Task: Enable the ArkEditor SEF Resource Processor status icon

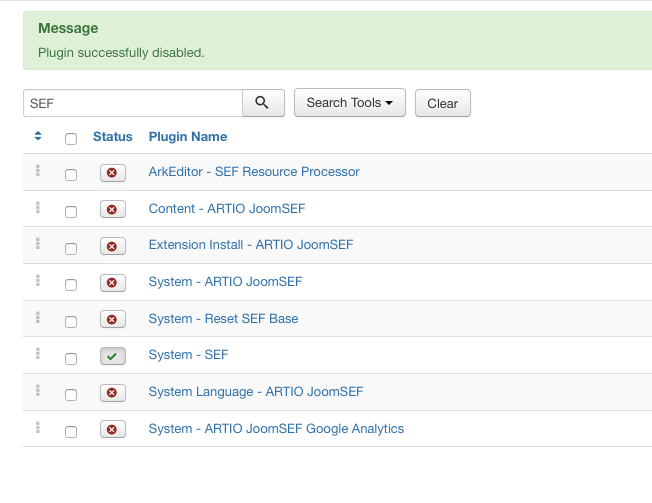Action: (x=113, y=173)
